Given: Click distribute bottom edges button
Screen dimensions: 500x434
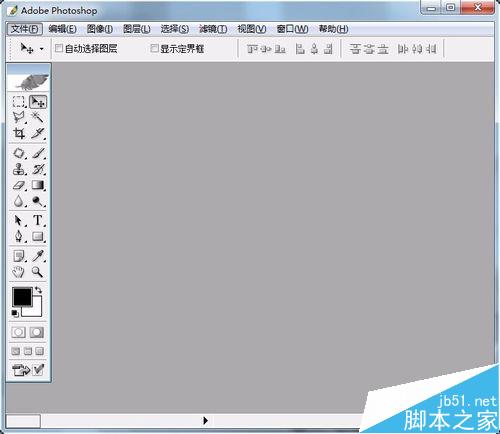Looking at the screenshot, I should (383, 49).
